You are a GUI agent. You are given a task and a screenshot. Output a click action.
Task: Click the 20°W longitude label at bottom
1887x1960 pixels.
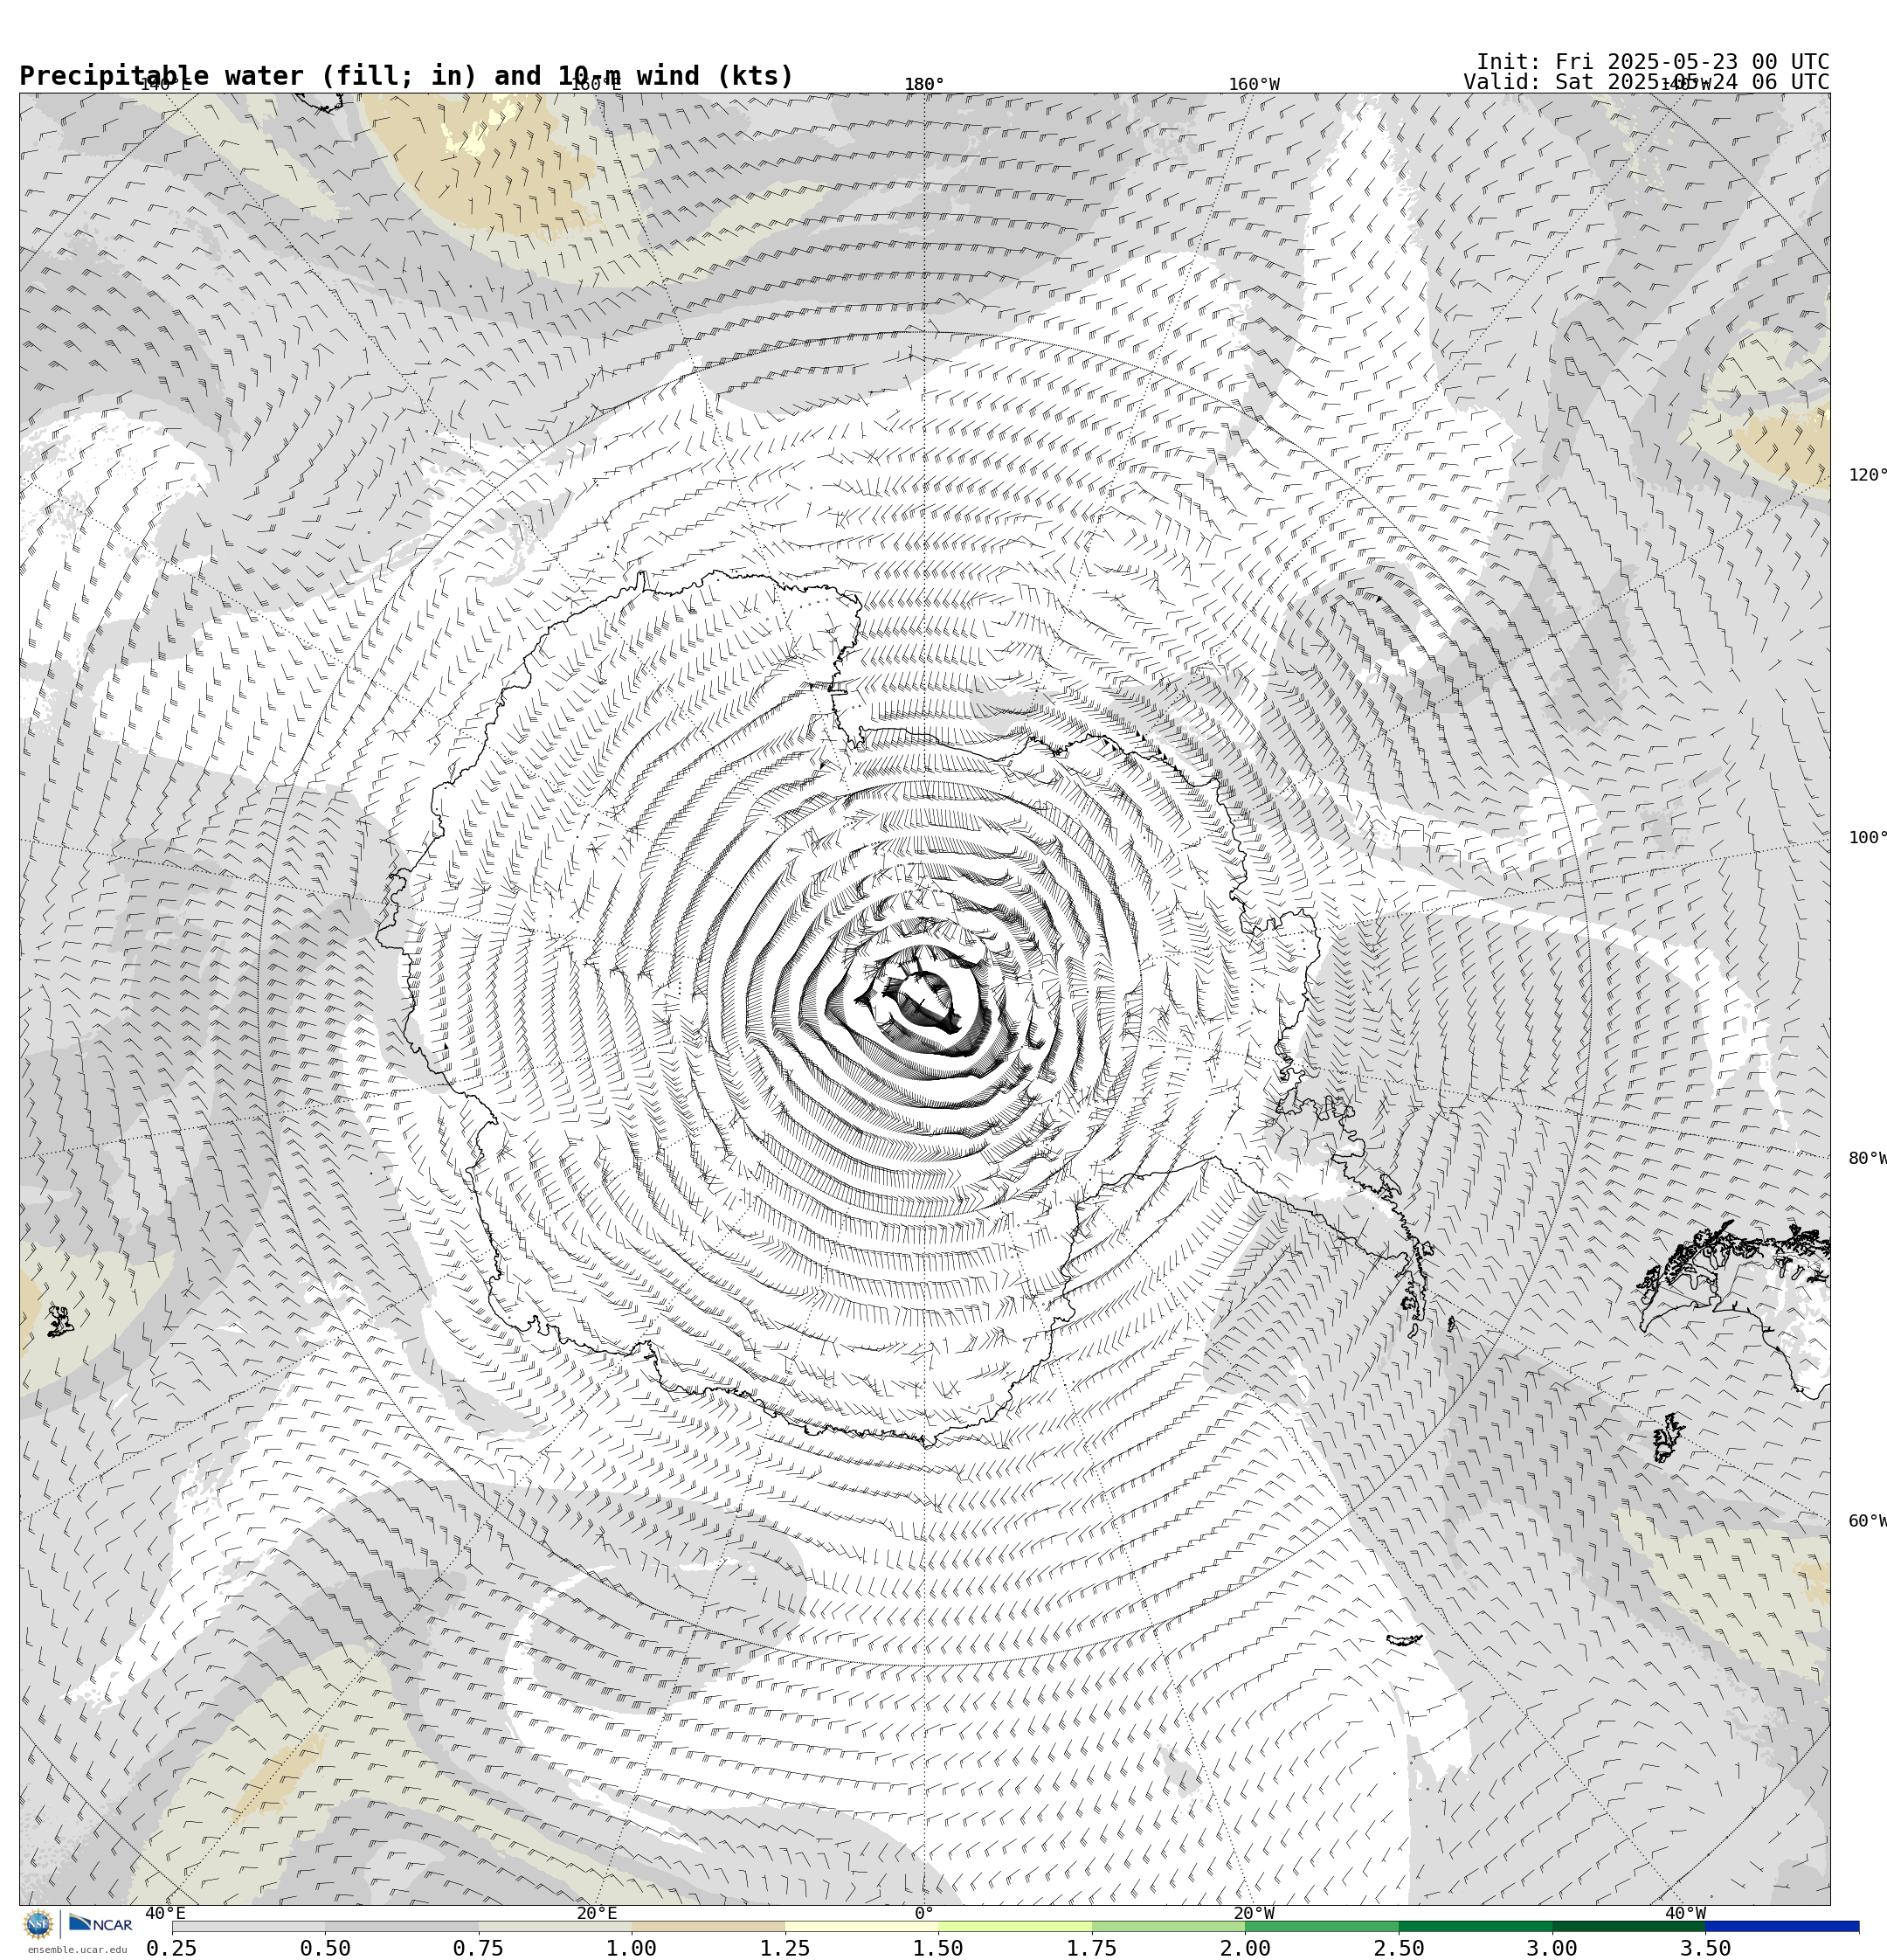[1254, 1913]
